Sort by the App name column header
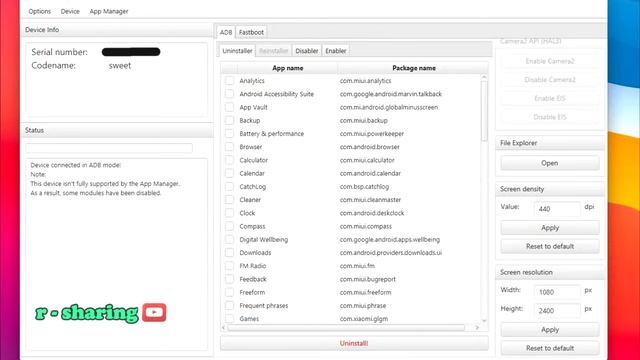The width and height of the screenshot is (640, 360). coord(288,68)
